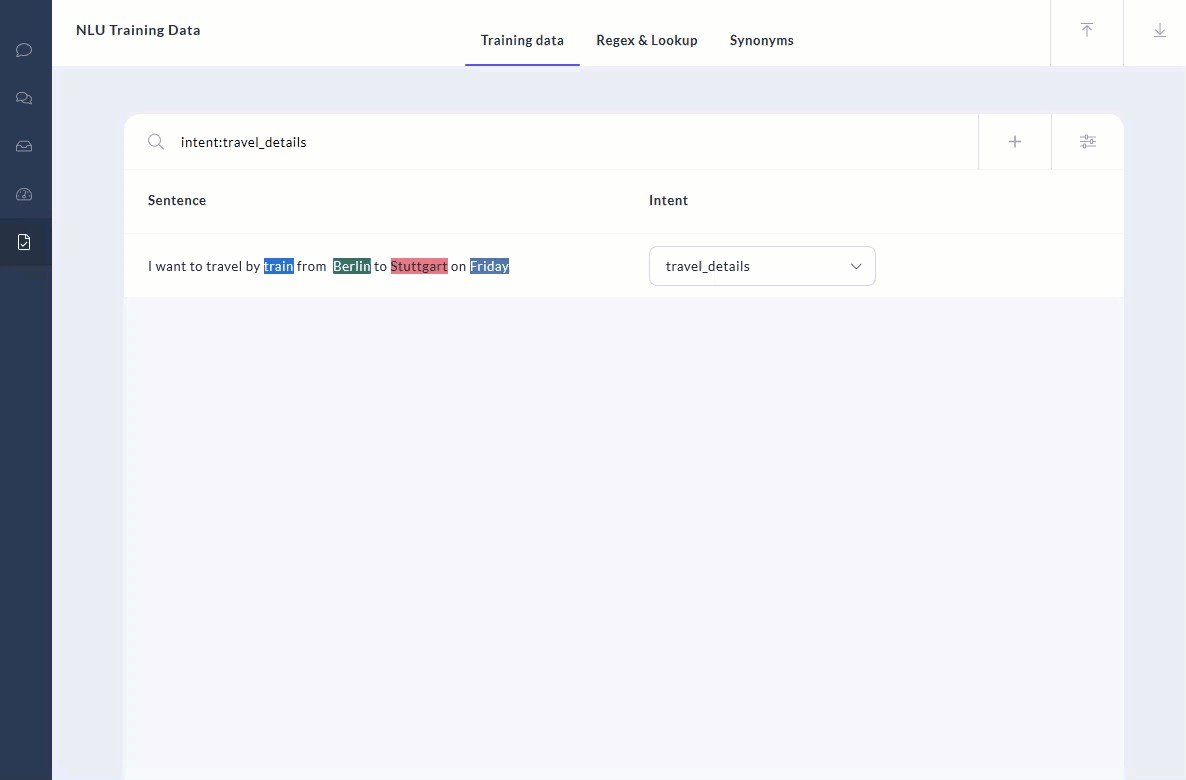Switch to the Training data tab
The width and height of the screenshot is (1186, 780).
522,40
